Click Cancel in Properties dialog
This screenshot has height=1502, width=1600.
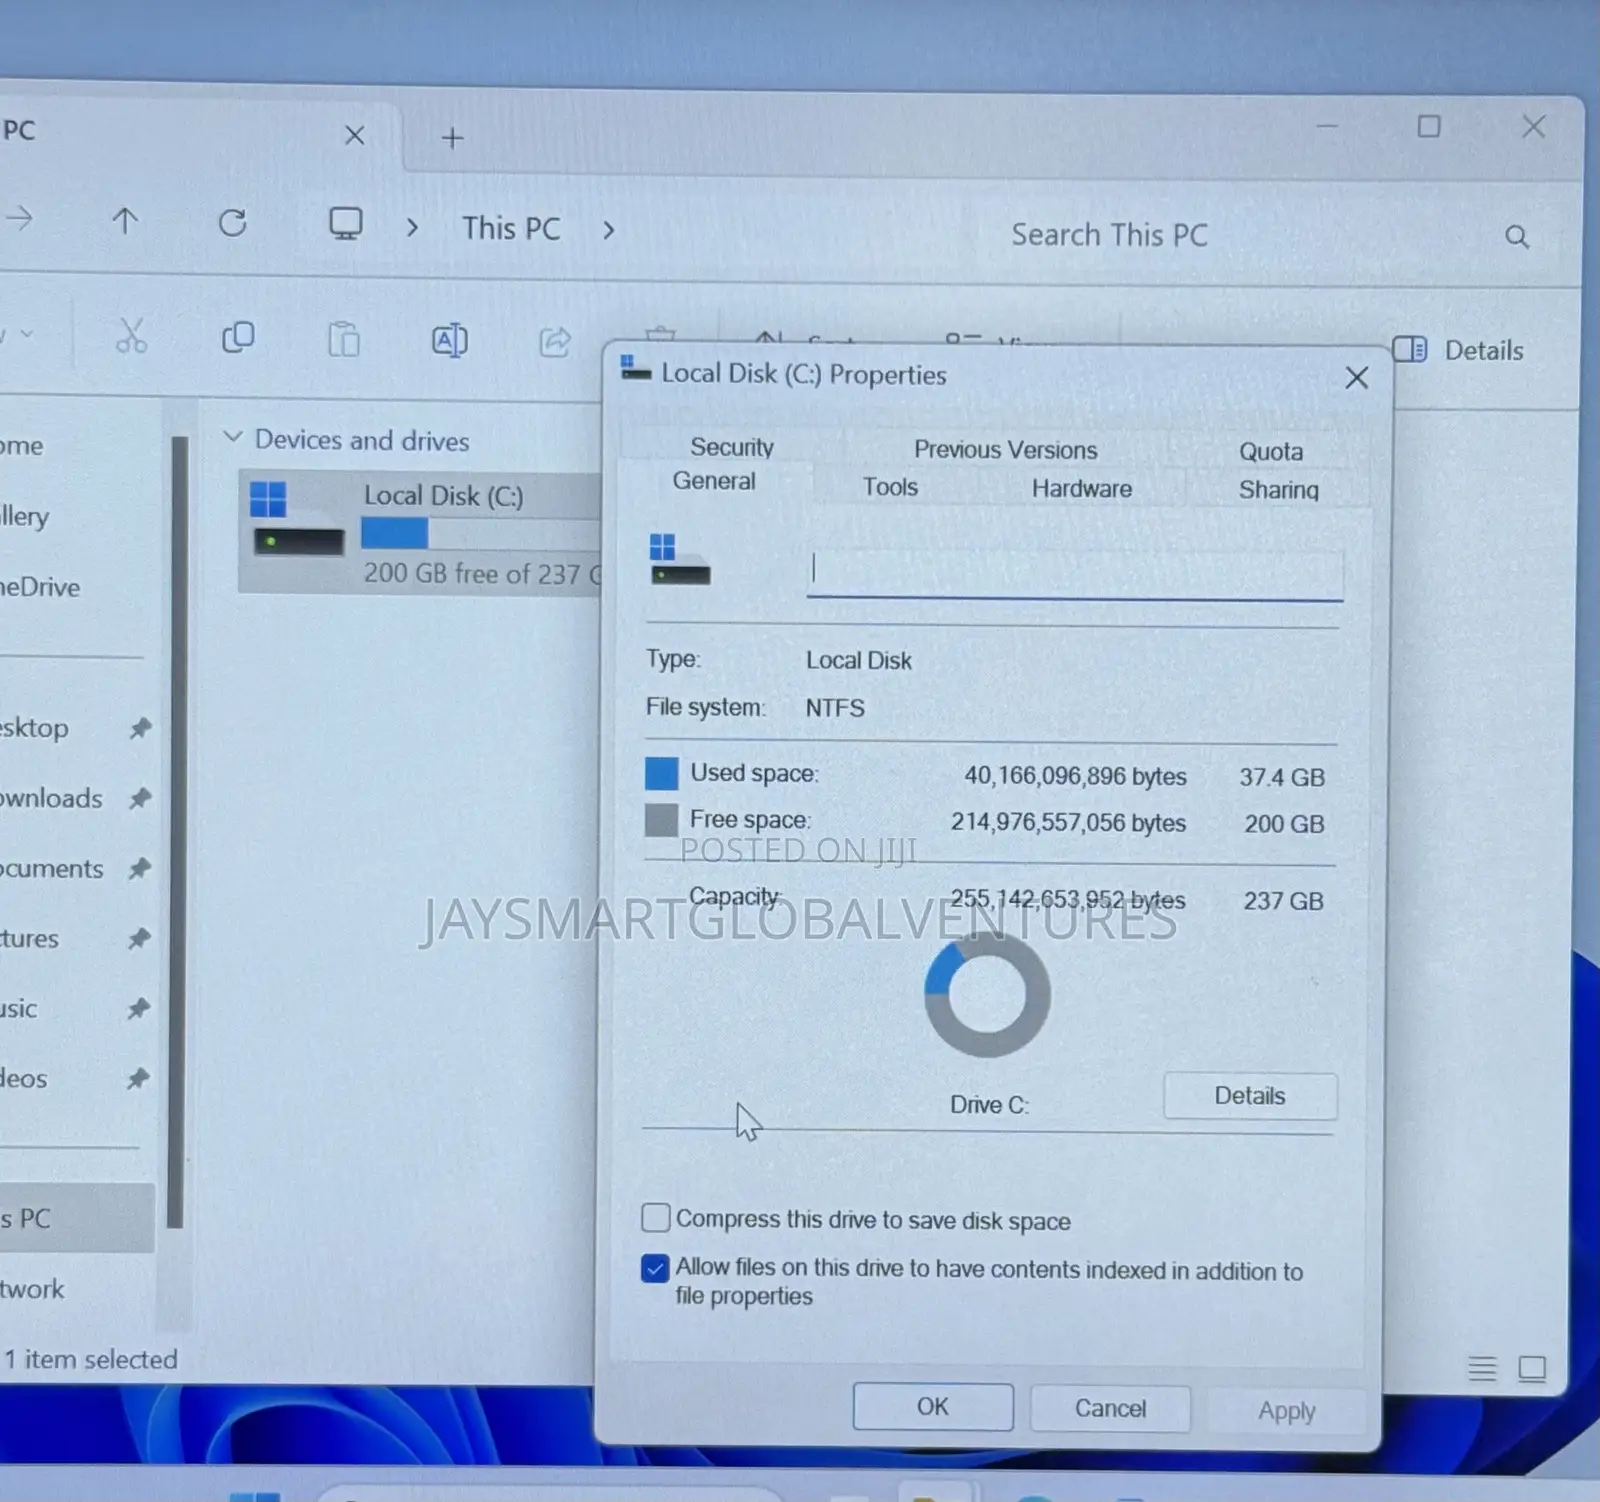pyautogui.click(x=1110, y=1408)
